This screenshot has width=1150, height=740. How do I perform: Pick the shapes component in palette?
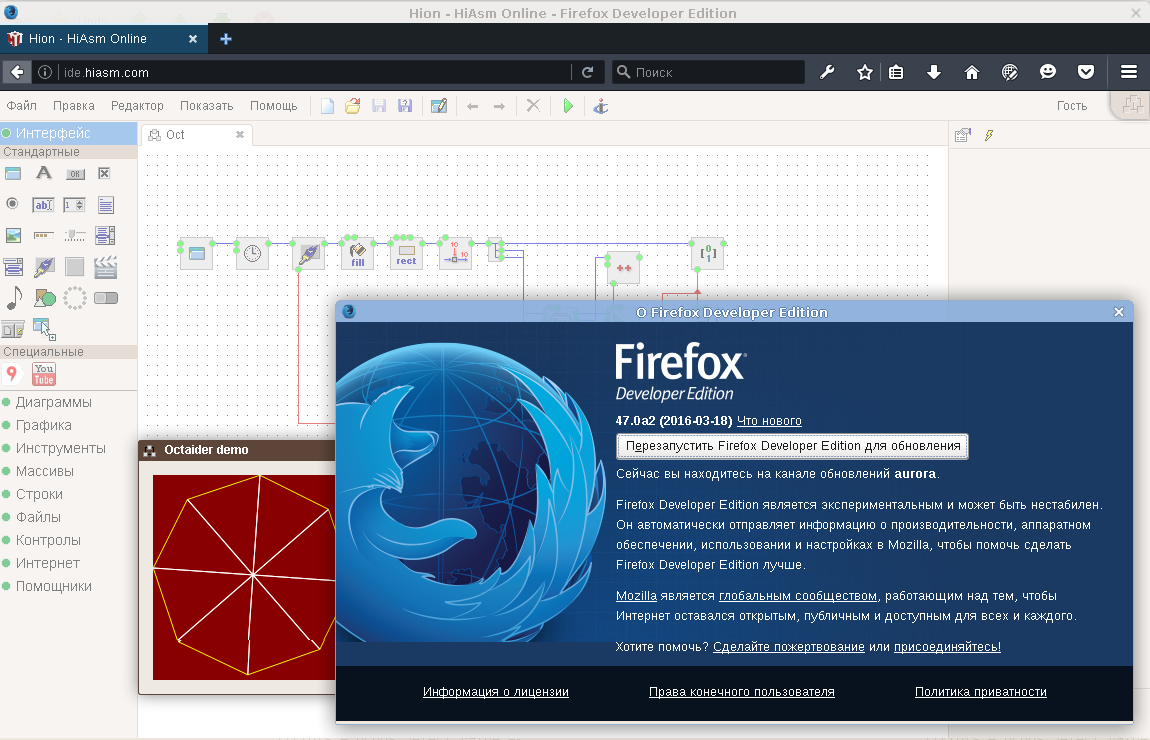[45, 298]
